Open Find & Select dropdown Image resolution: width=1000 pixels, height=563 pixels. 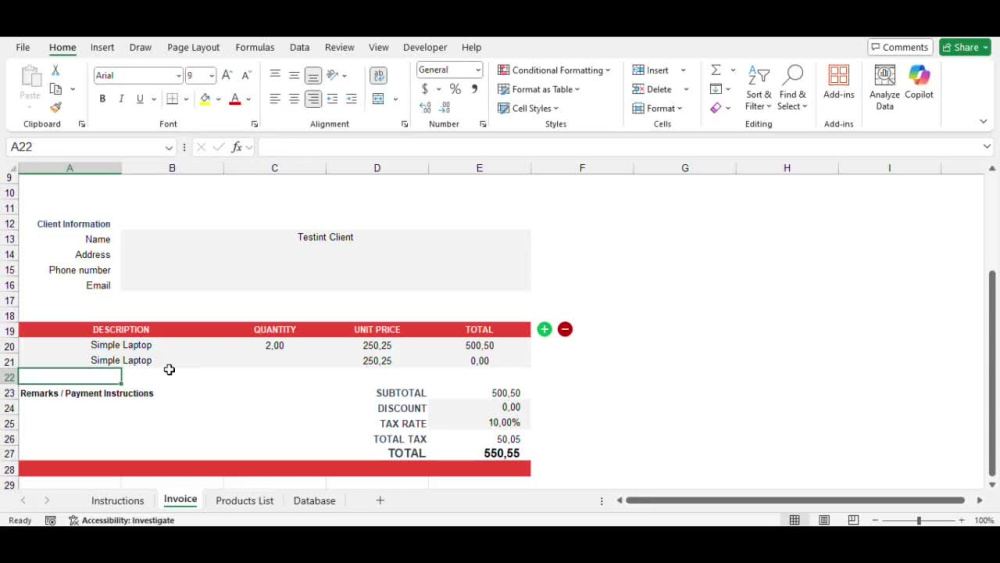pos(793,87)
